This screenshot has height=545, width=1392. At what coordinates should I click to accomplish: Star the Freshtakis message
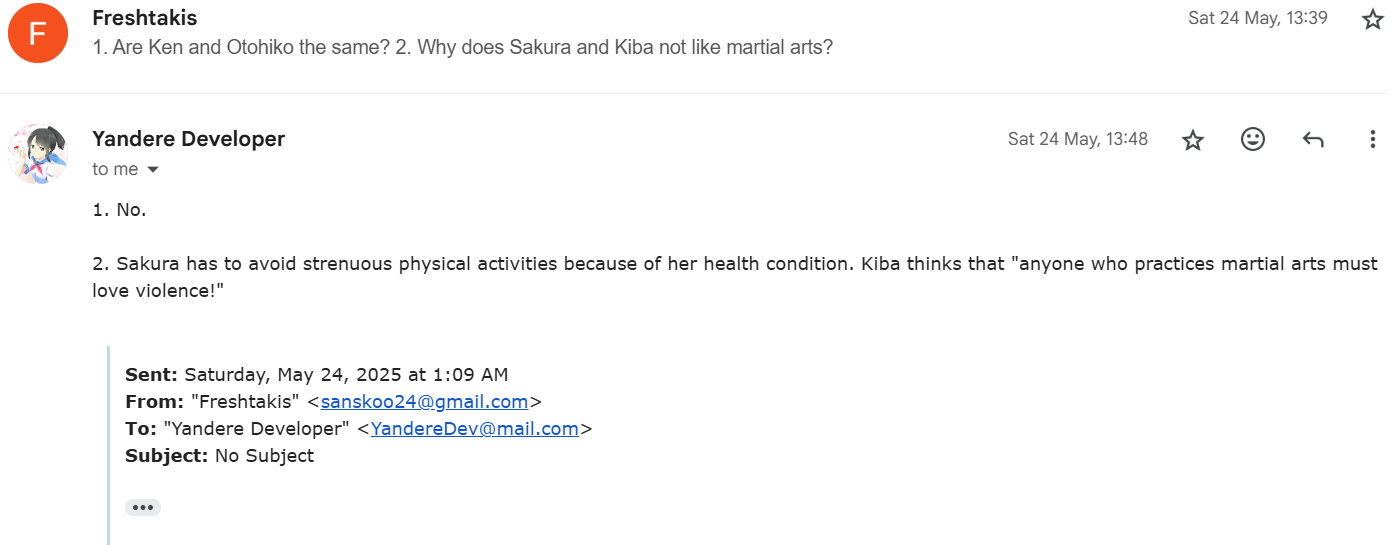[1372, 19]
